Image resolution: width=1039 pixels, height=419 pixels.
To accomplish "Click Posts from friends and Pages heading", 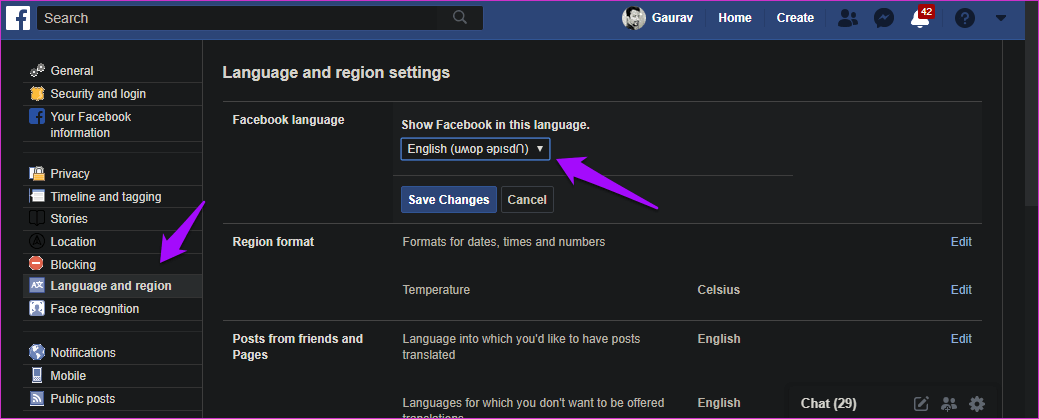I will point(298,347).
